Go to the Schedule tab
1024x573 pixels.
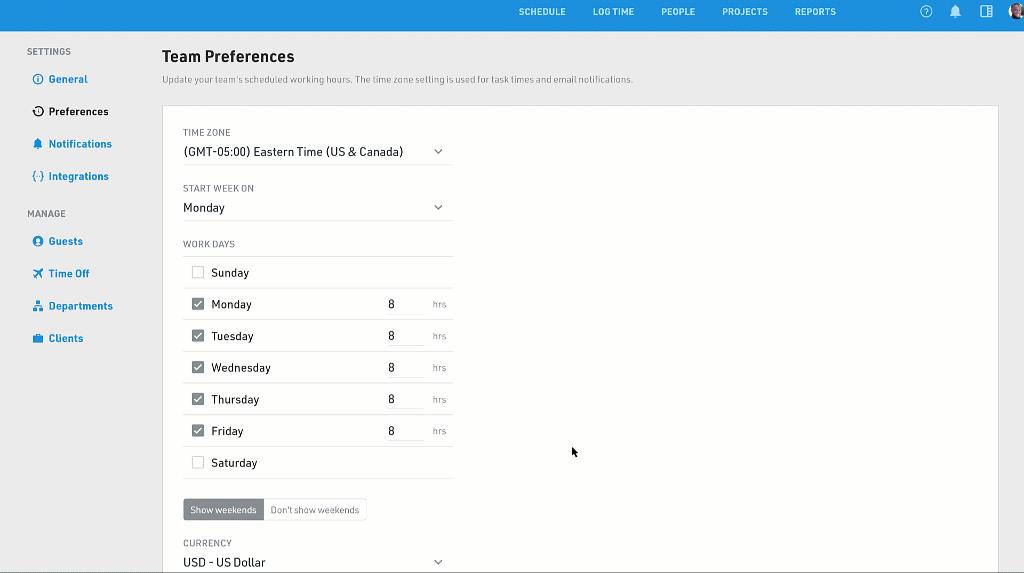542,12
